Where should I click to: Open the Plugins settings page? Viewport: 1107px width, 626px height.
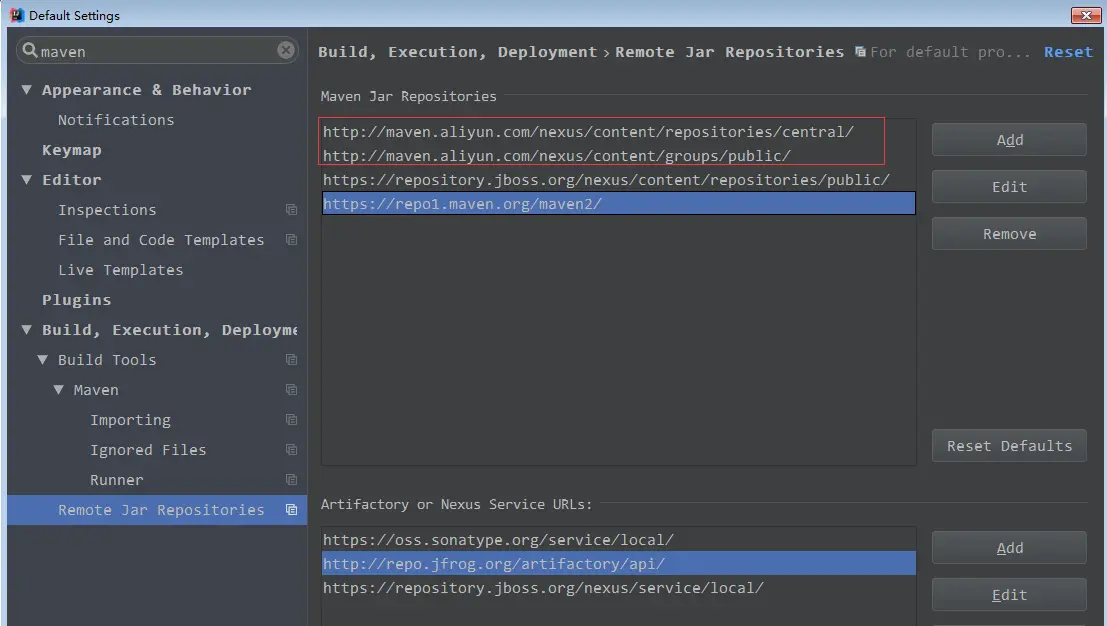pos(75,300)
